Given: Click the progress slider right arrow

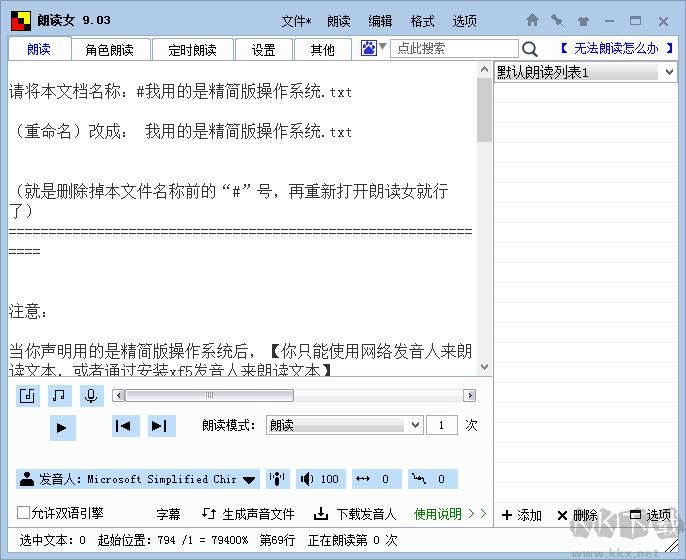Looking at the screenshot, I should (470, 396).
